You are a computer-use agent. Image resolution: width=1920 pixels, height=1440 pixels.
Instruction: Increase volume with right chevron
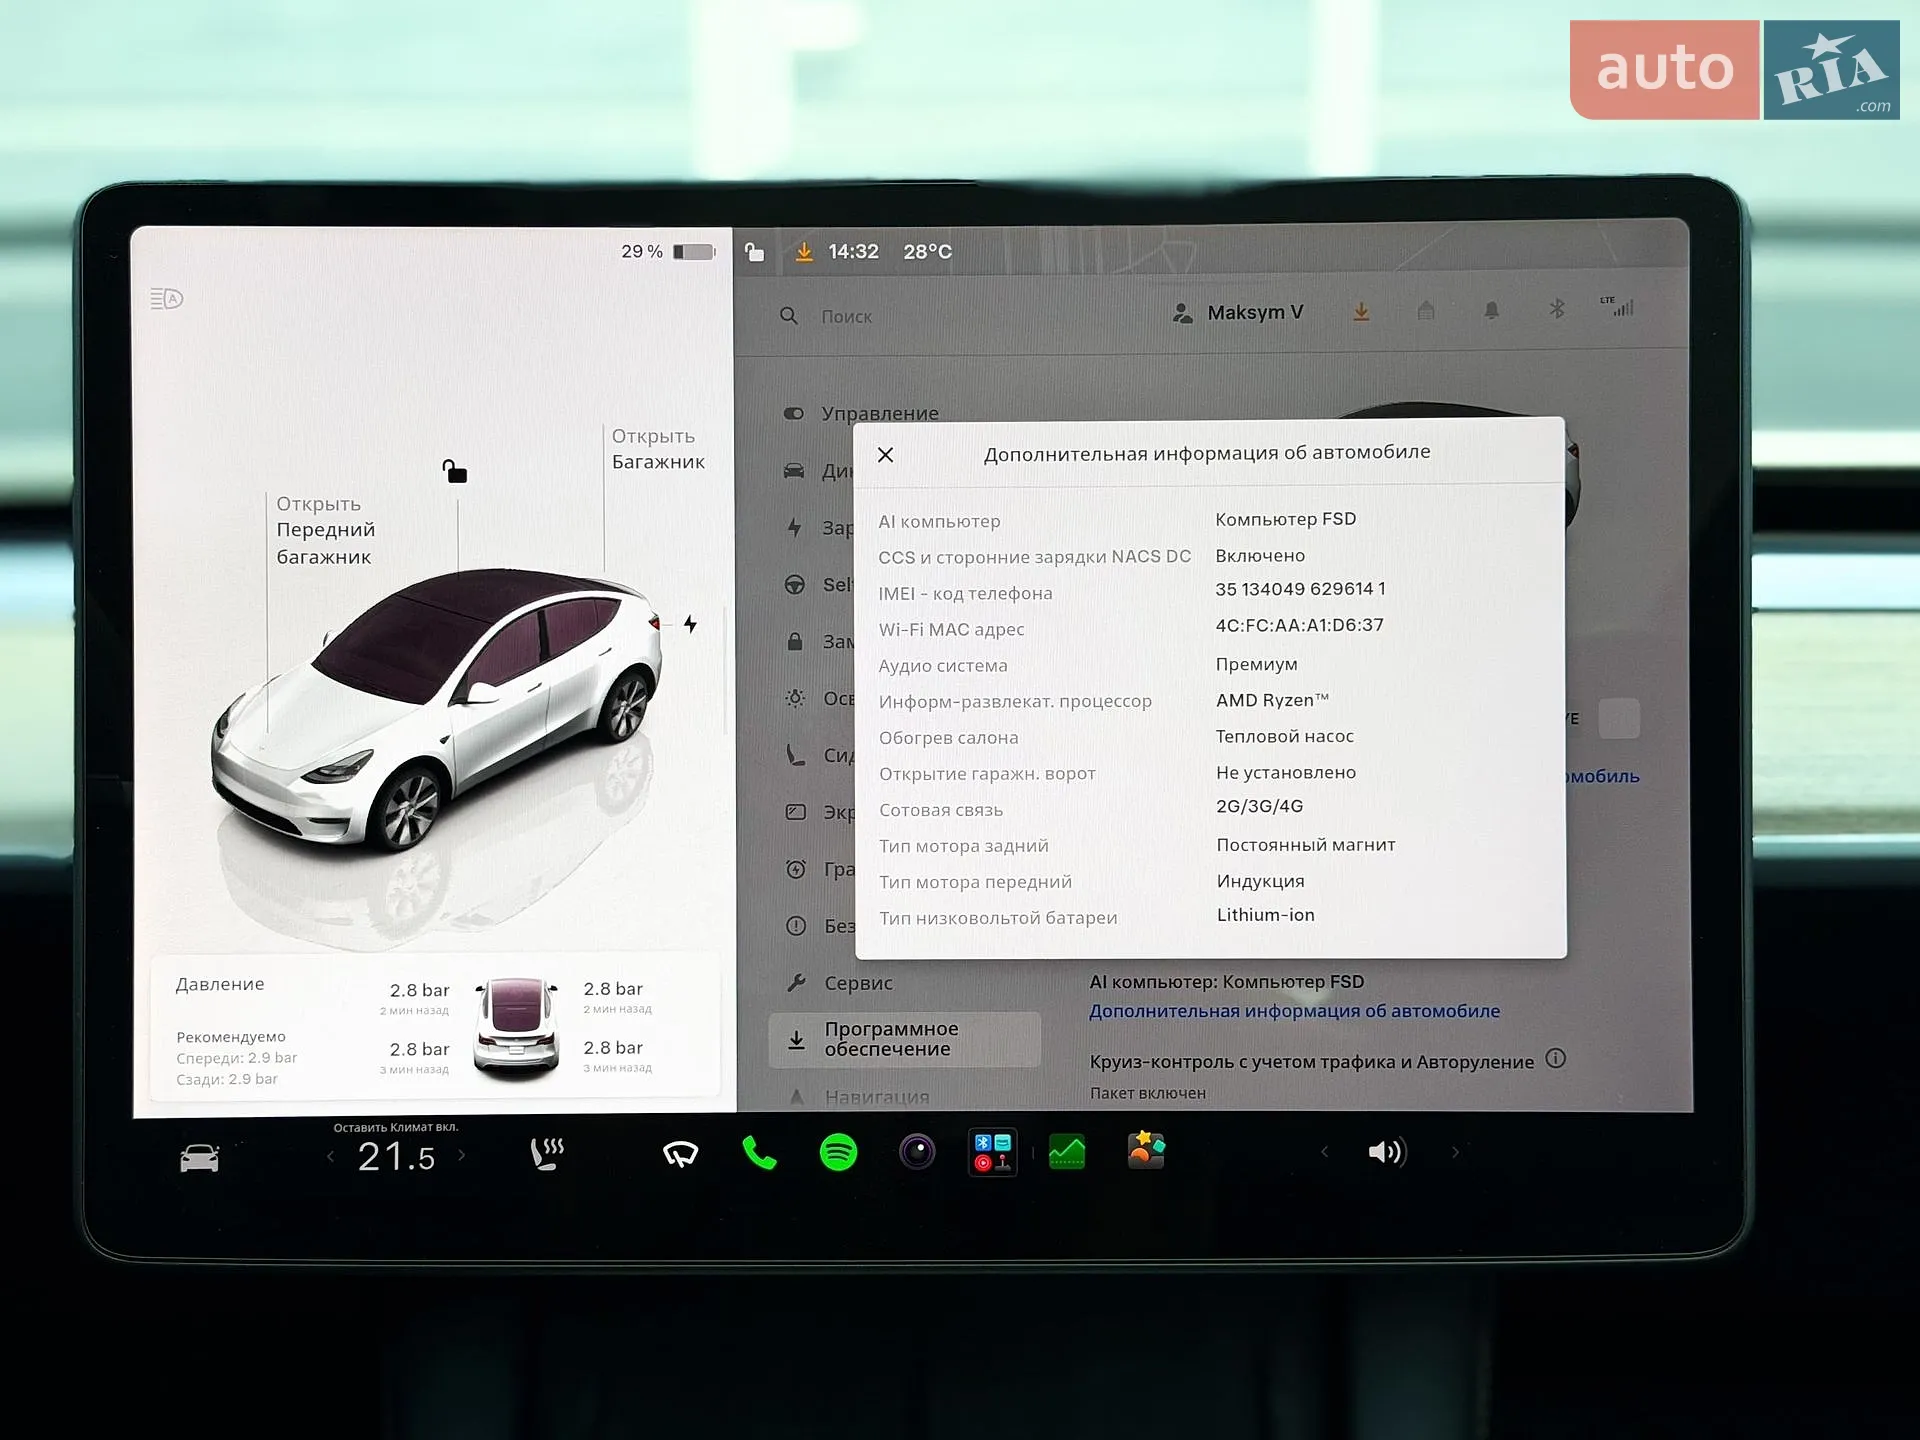click(1455, 1152)
